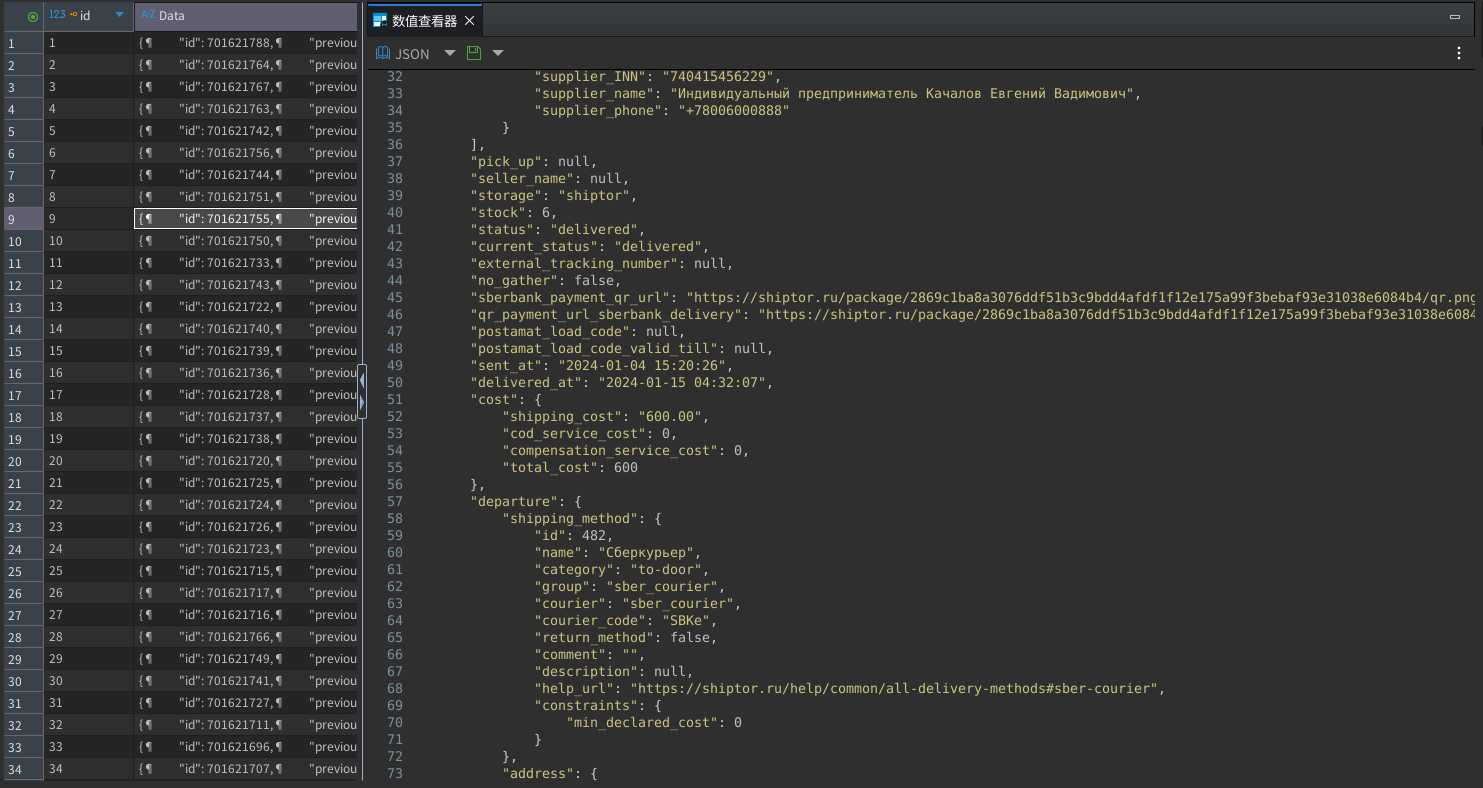Click the qr_payment_url_sberbank_delivery line

(973, 315)
